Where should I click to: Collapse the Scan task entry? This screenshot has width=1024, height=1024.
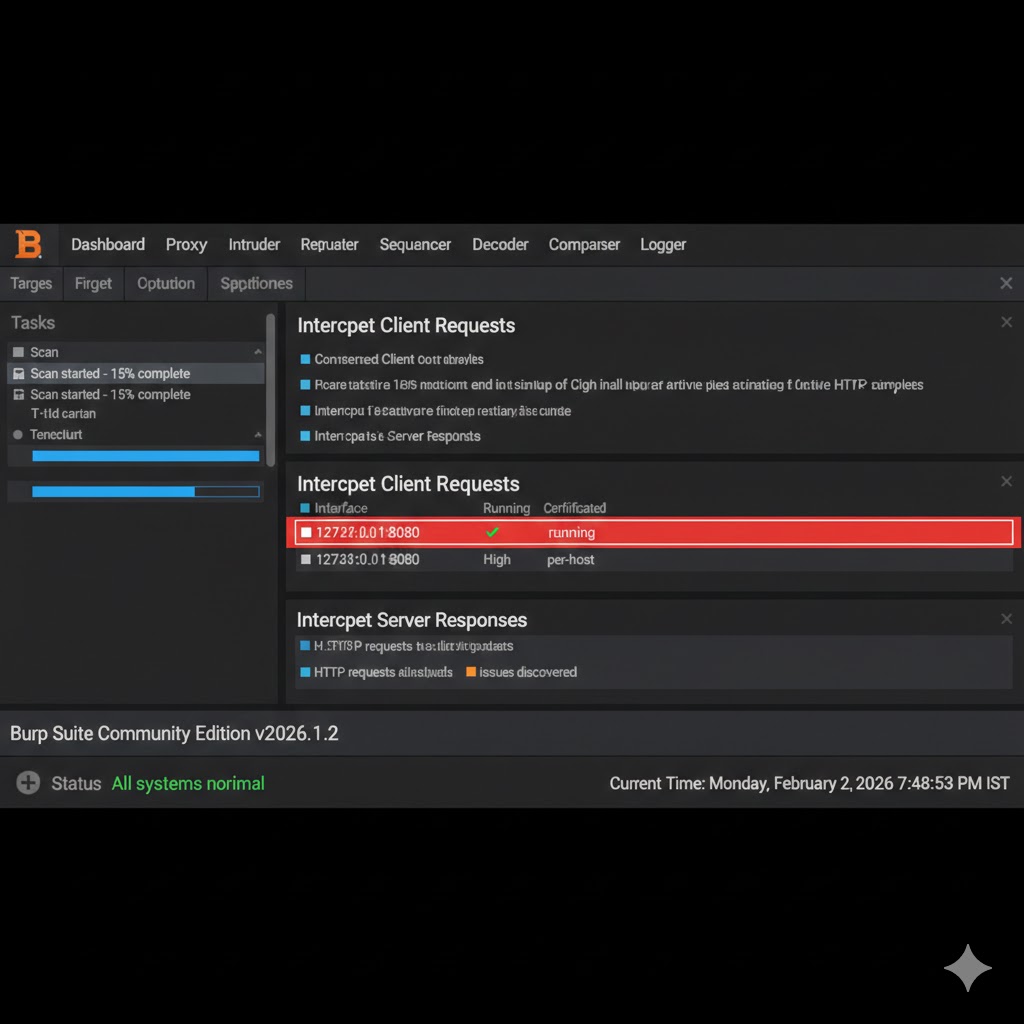(x=259, y=351)
